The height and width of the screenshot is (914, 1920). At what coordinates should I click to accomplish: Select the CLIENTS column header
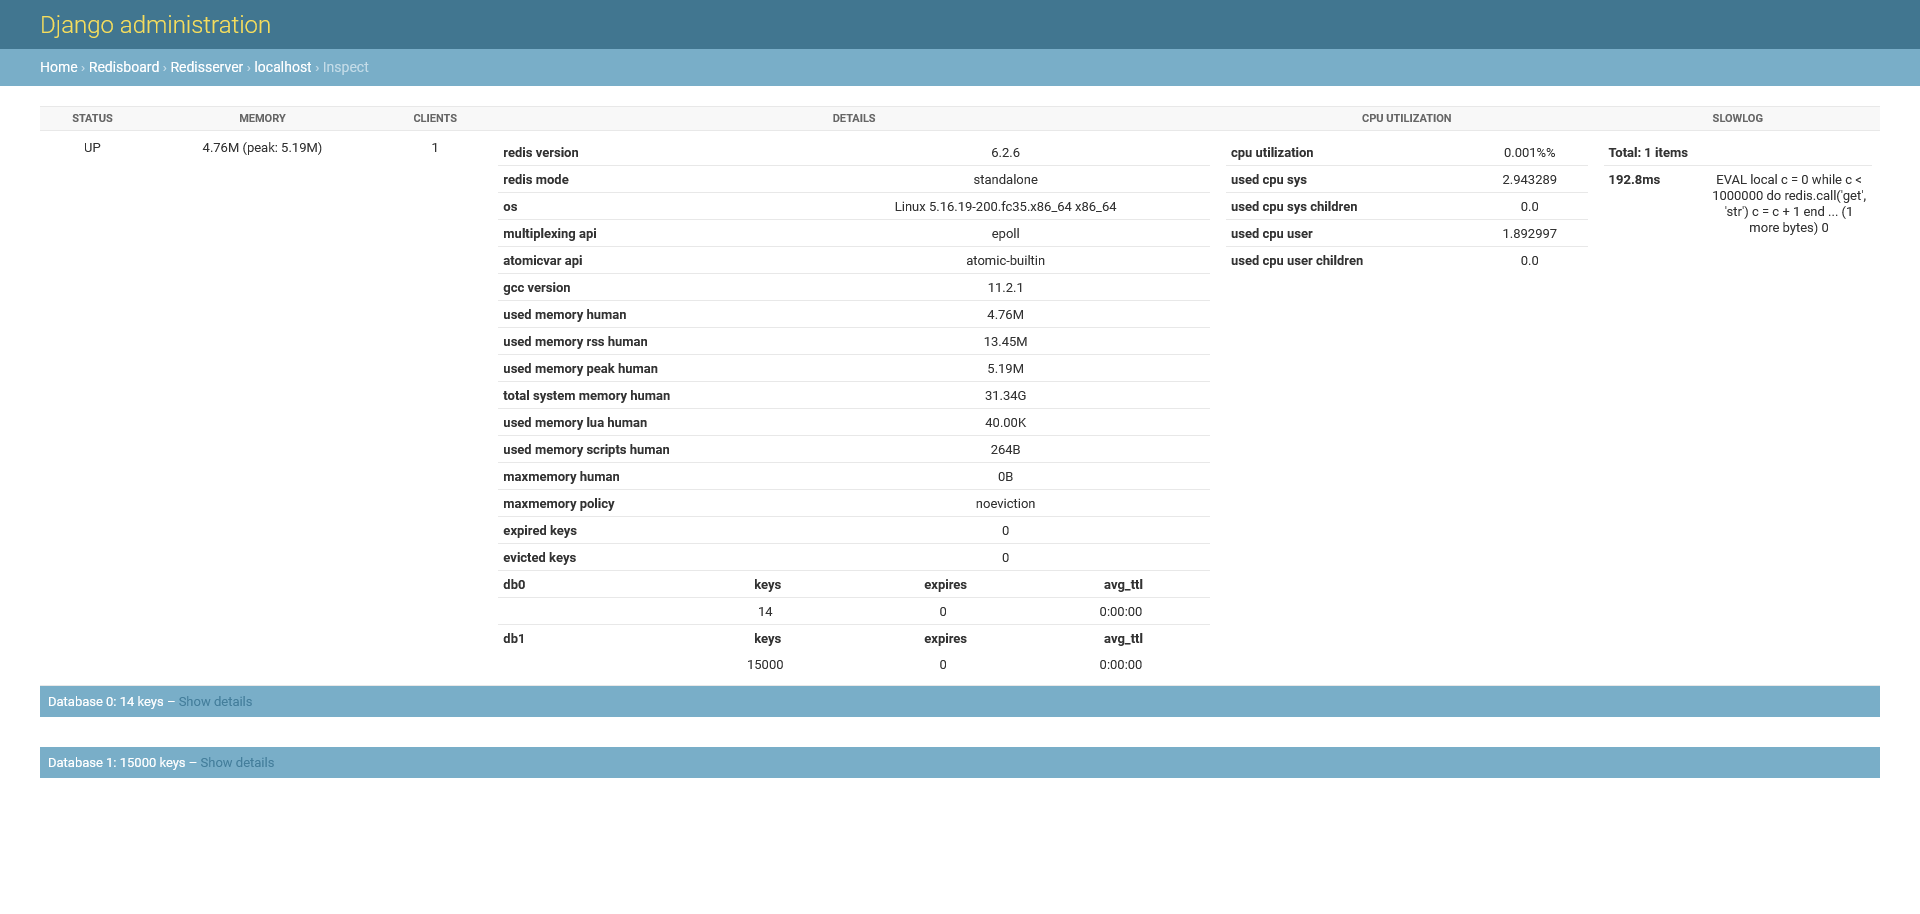click(x=435, y=118)
